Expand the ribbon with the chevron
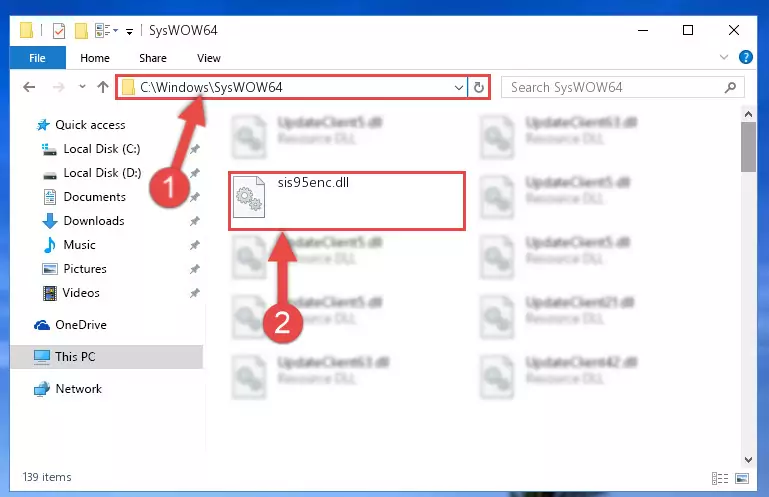769x497 pixels. pyautogui.click(x=723, y=57)
